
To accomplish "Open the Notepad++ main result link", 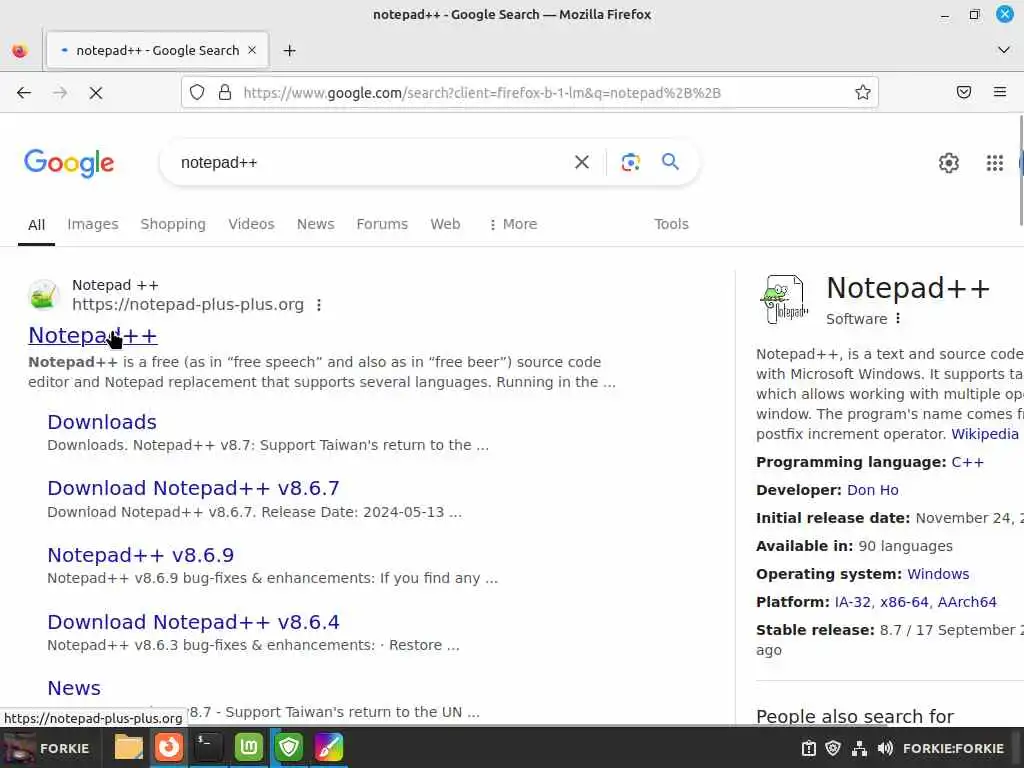I will [93, 335].
